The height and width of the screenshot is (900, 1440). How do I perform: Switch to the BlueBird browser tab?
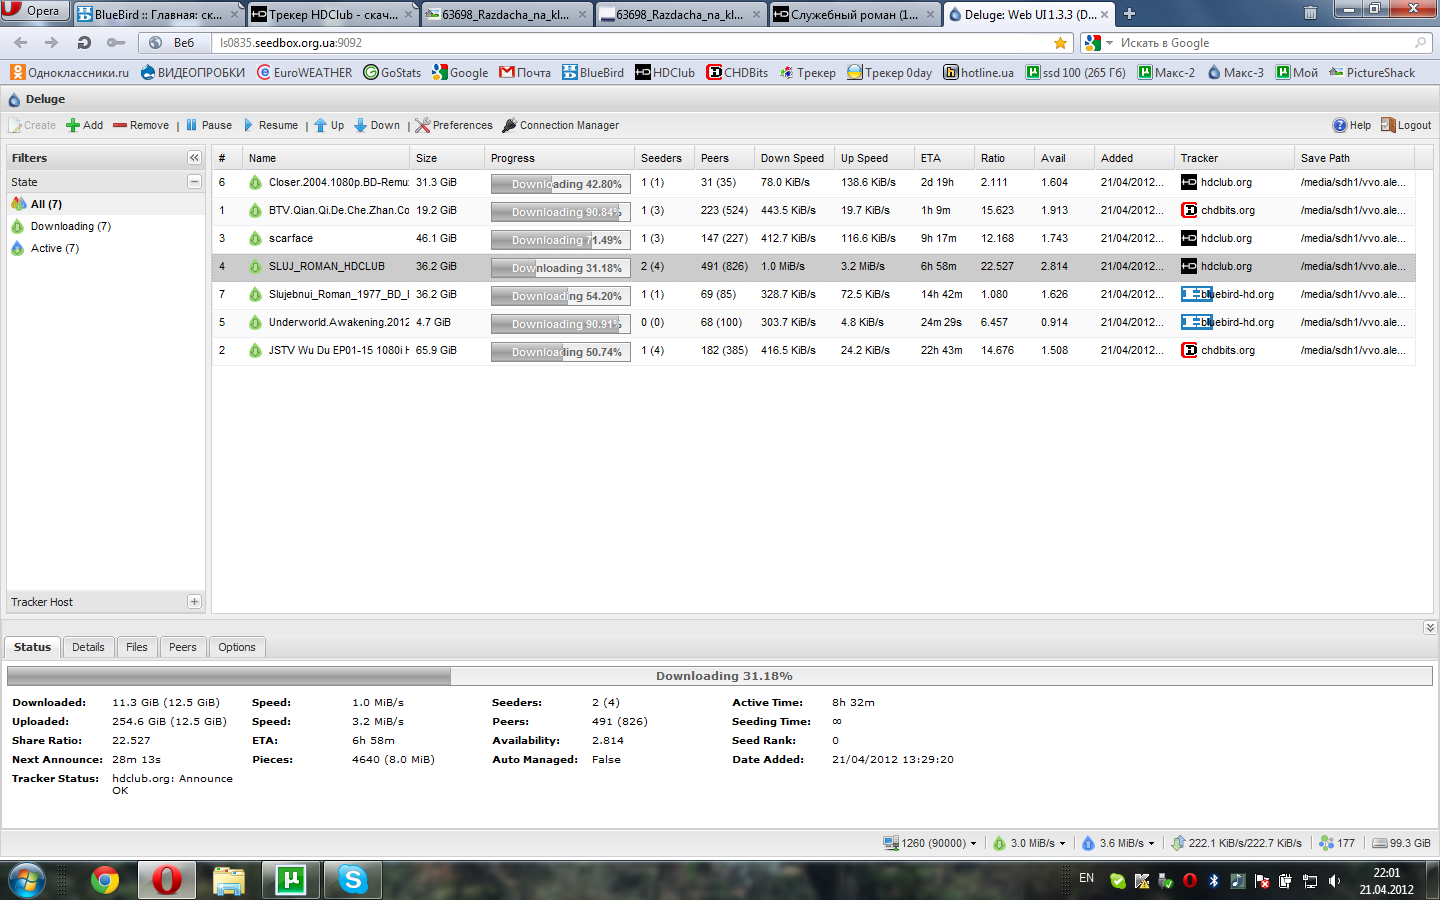tap(158, 14)
